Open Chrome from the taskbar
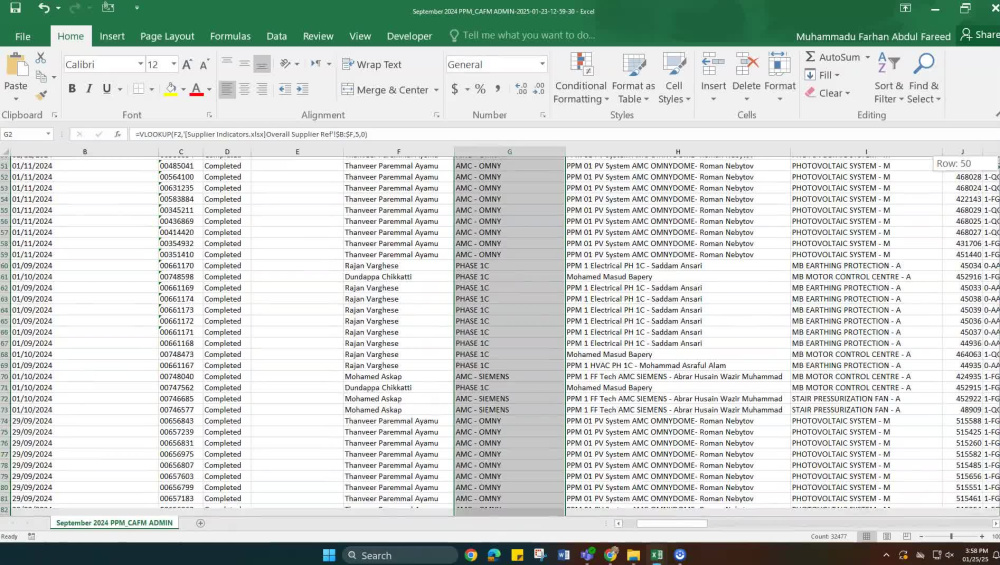Image resolution: width=1000 pixels, height=565 pixels. 471,555
